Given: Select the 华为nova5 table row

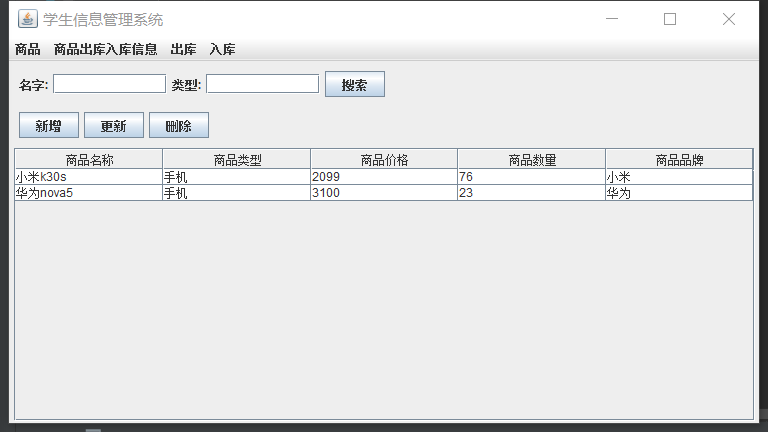Looking at the screenshot, I should (89, 193).
